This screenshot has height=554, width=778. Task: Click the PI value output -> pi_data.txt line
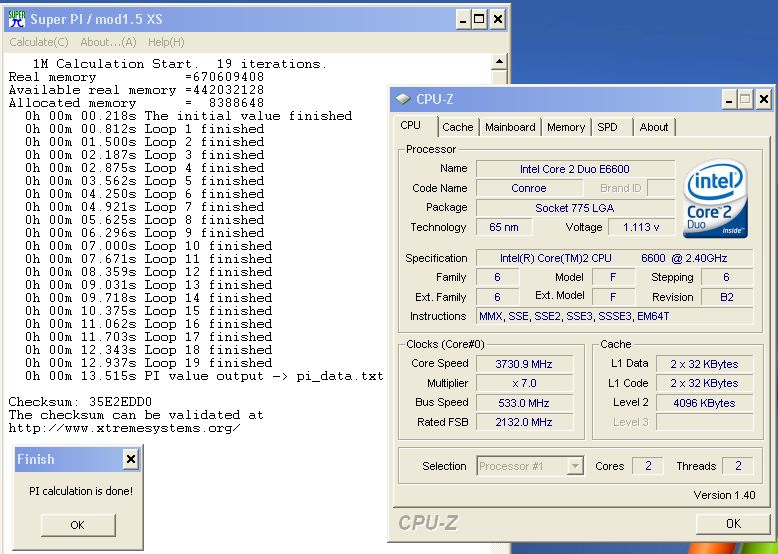[x=204, y=376]
